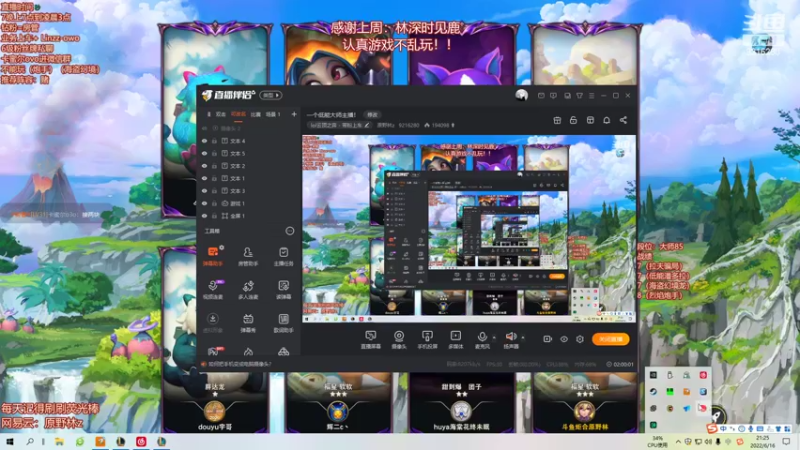Open the 多人连麦 tool
The image size is (800, 450).
pos(248,289)
